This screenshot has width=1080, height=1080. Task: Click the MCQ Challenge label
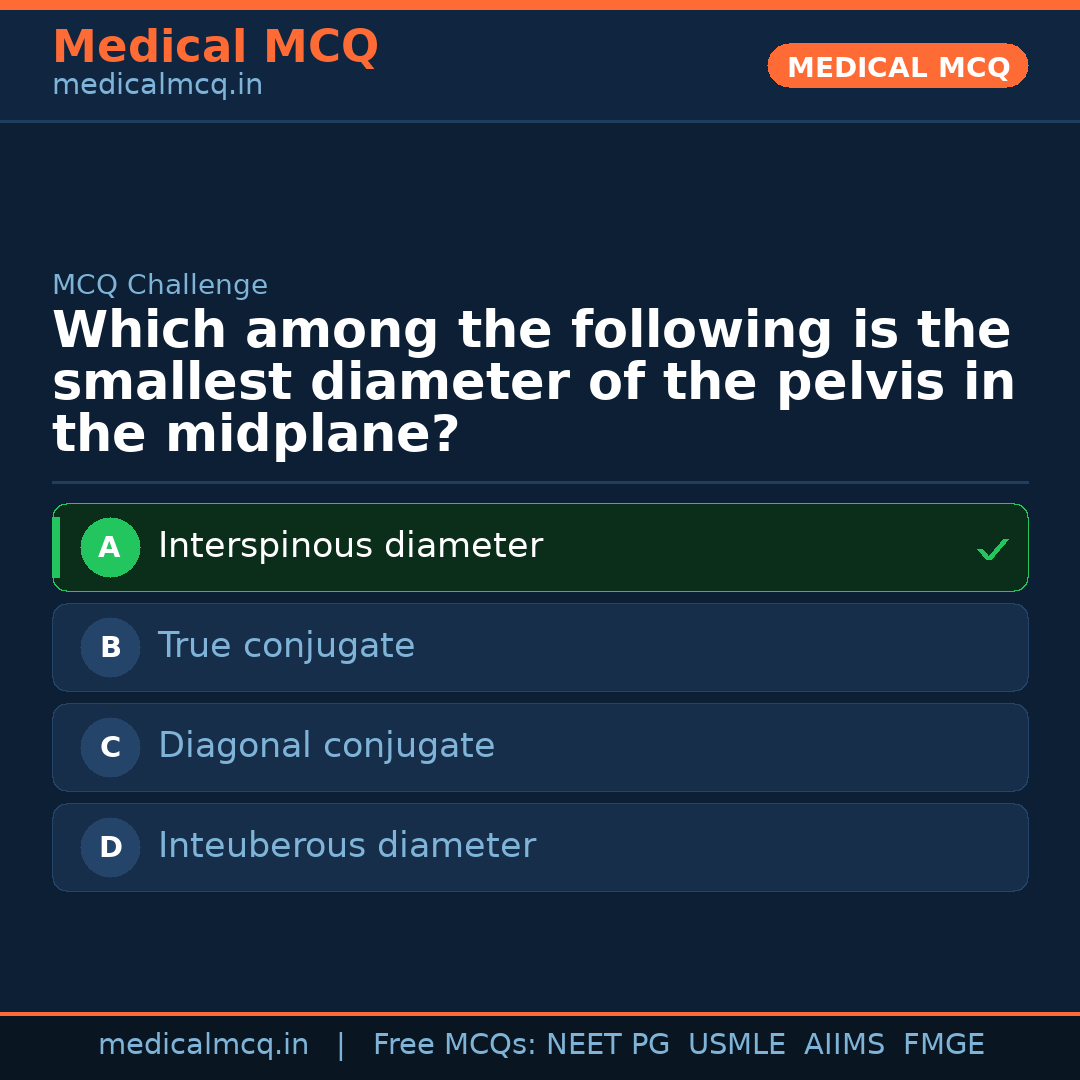click(x=160, y=285)
